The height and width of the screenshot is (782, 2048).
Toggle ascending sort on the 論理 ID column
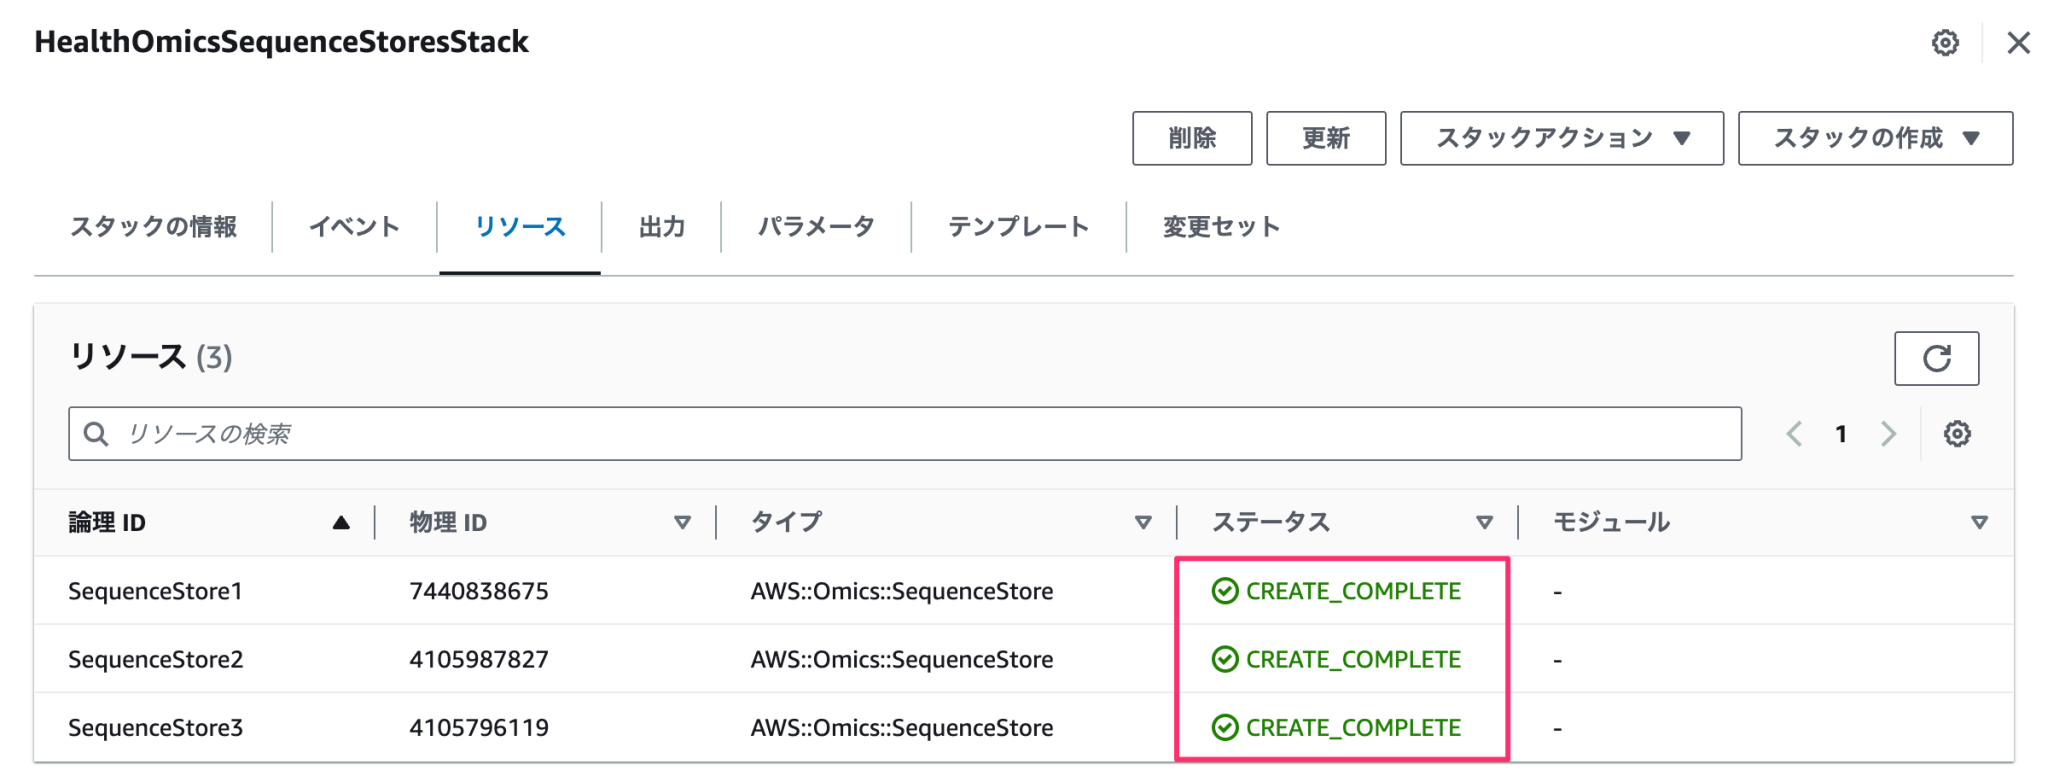tap(340, 521)
